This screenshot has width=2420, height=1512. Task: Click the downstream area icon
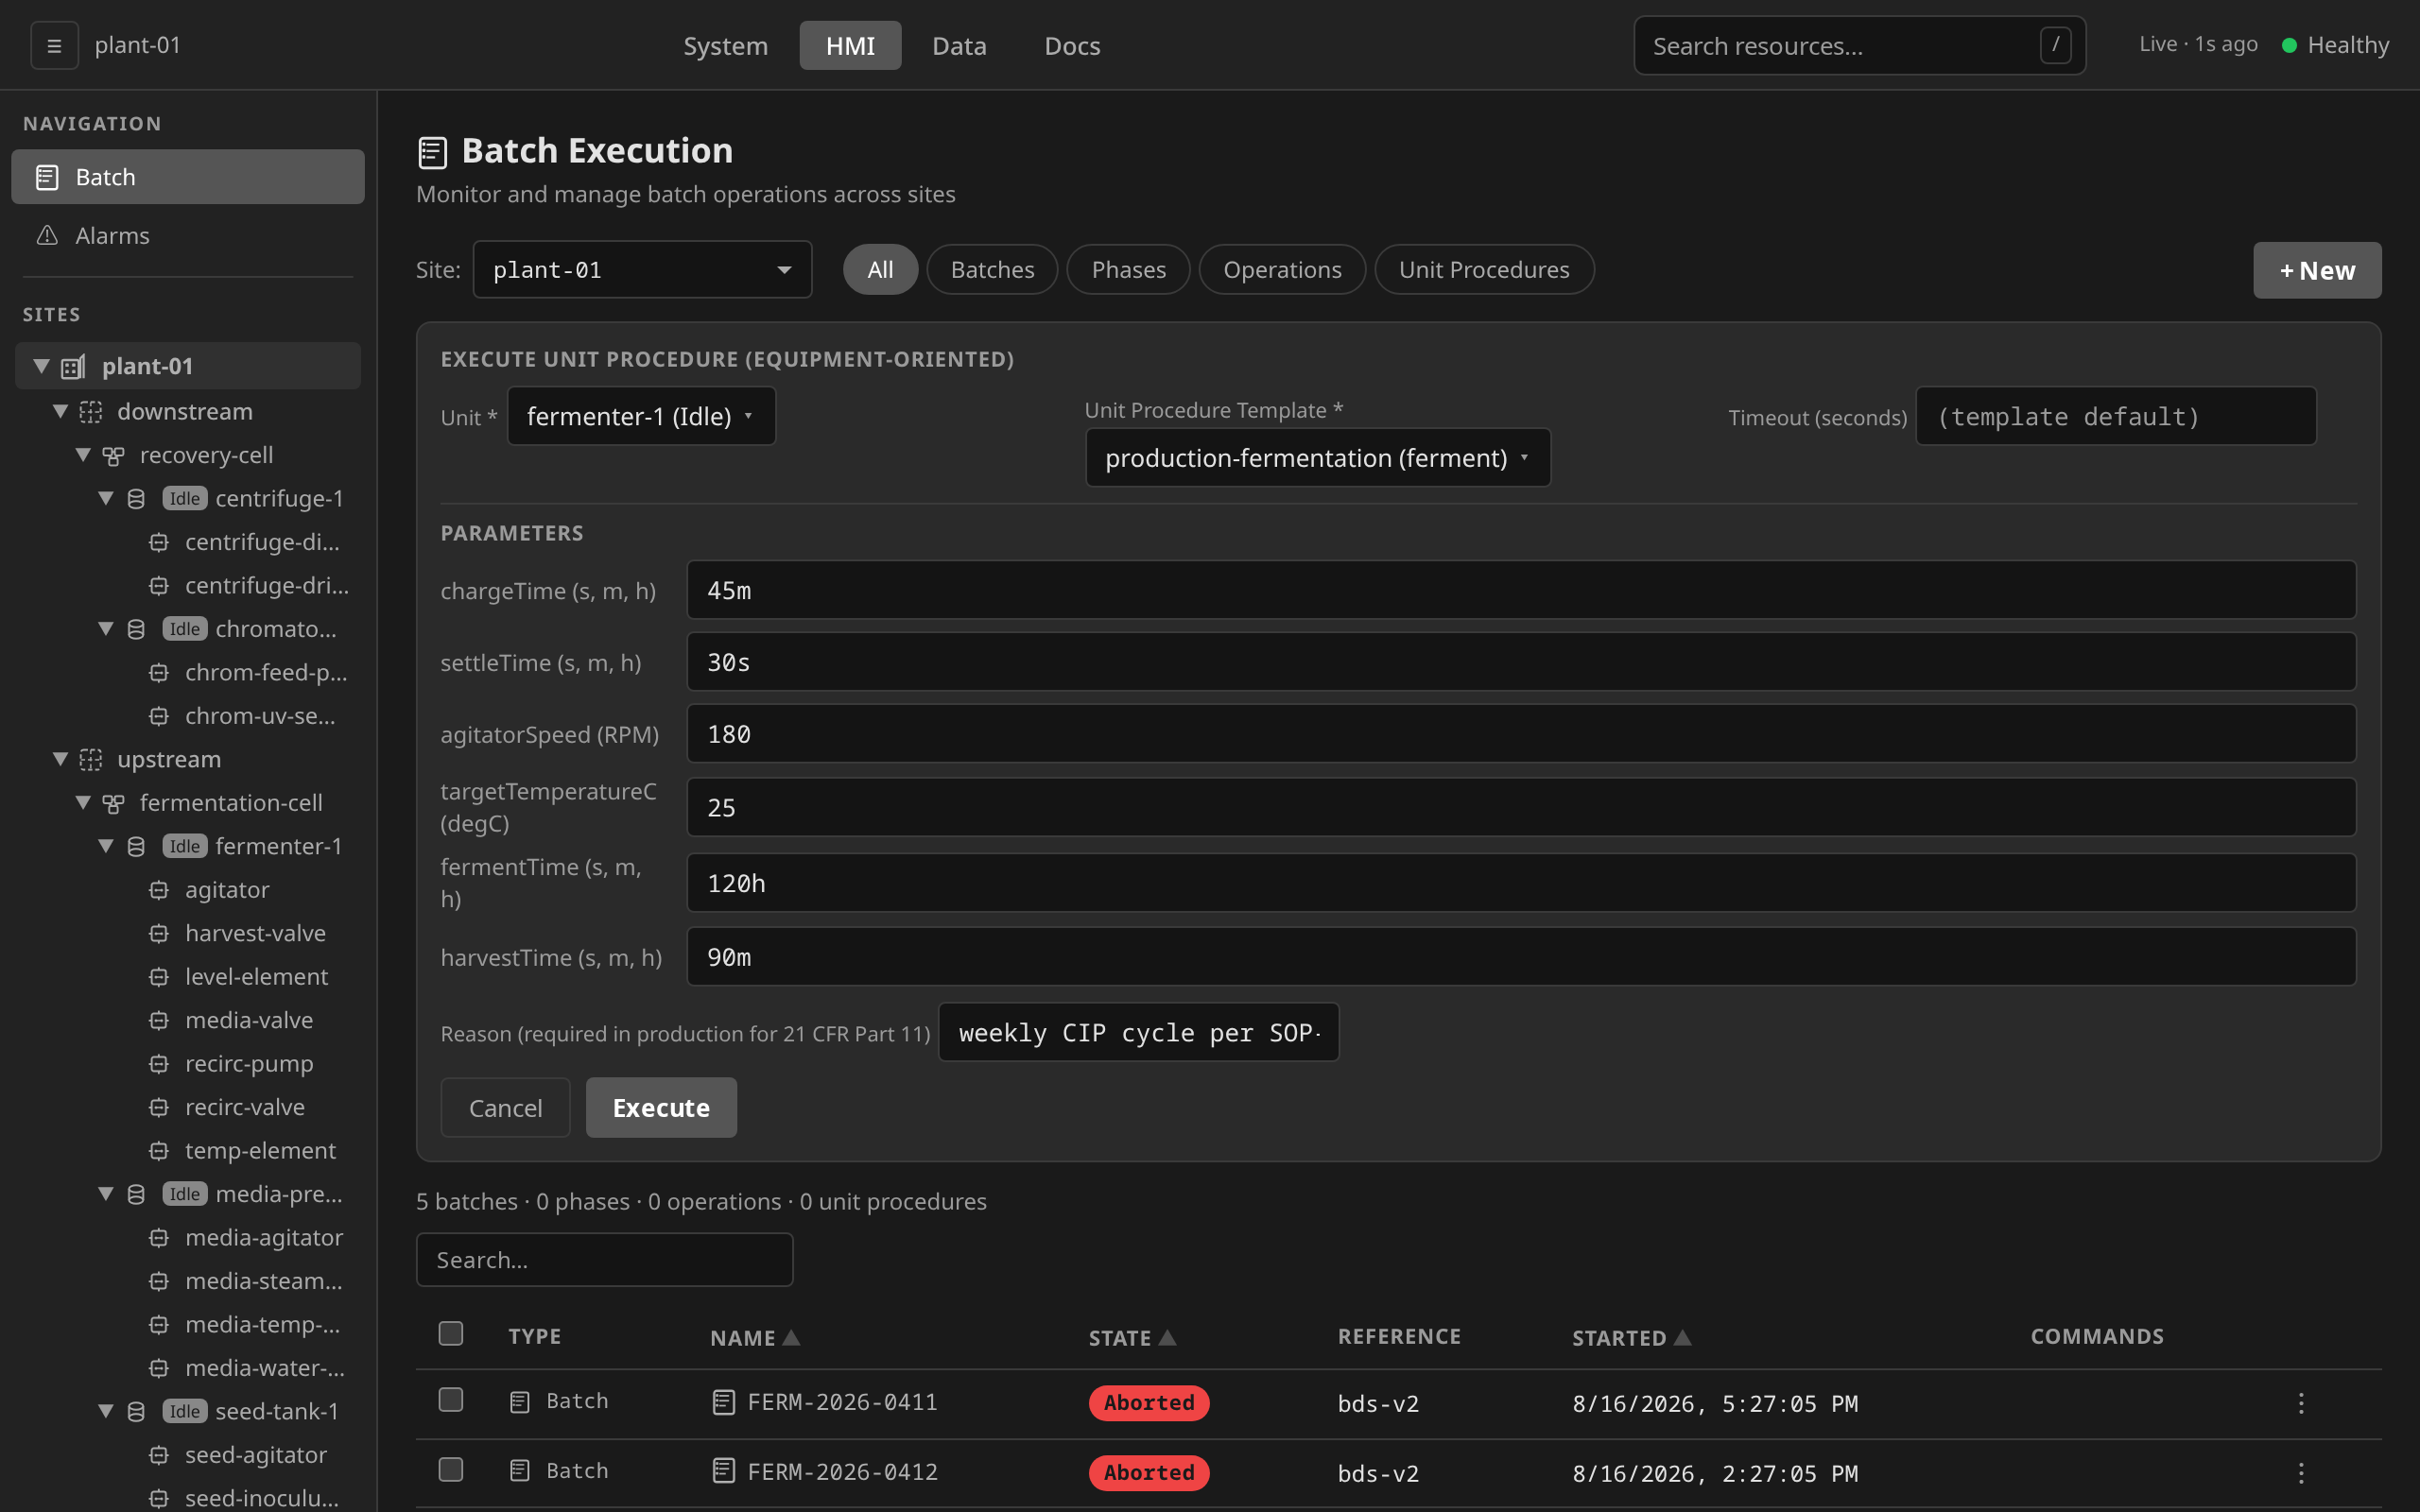[x=91, y=411]
